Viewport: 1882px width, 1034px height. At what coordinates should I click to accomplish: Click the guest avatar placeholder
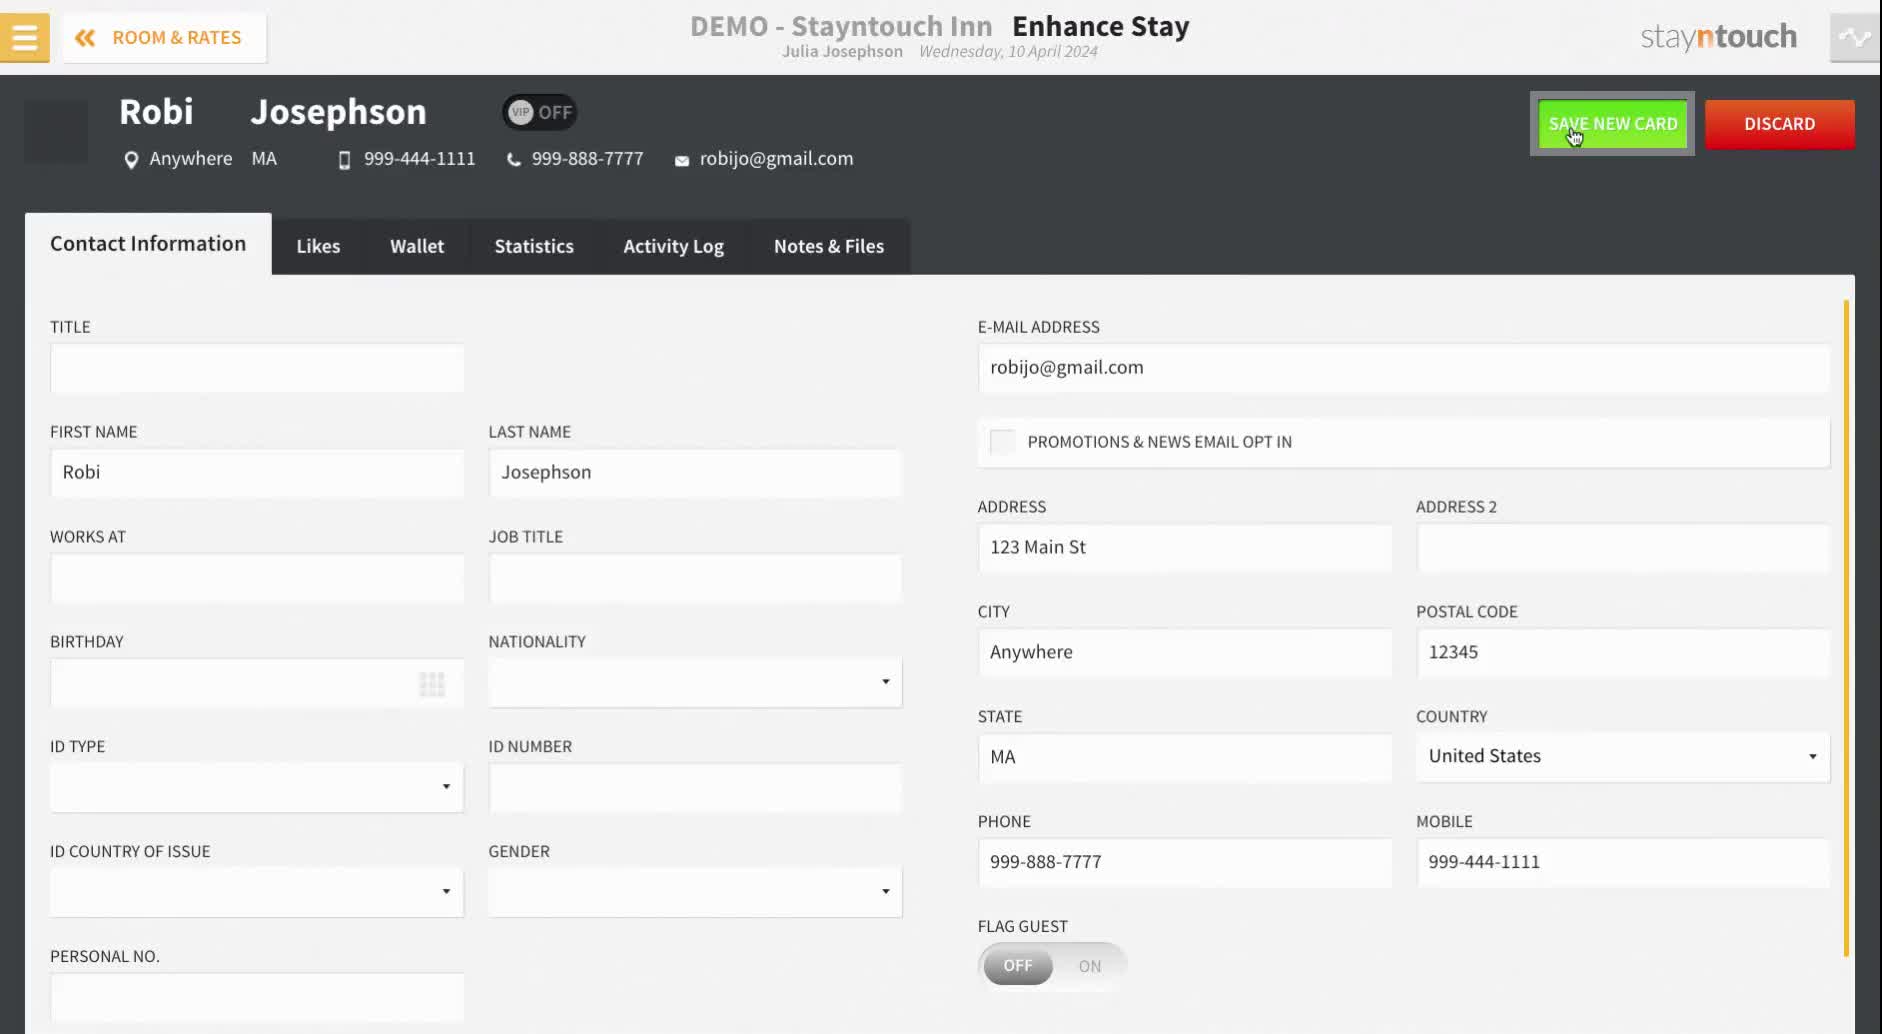tap(56, 132)
